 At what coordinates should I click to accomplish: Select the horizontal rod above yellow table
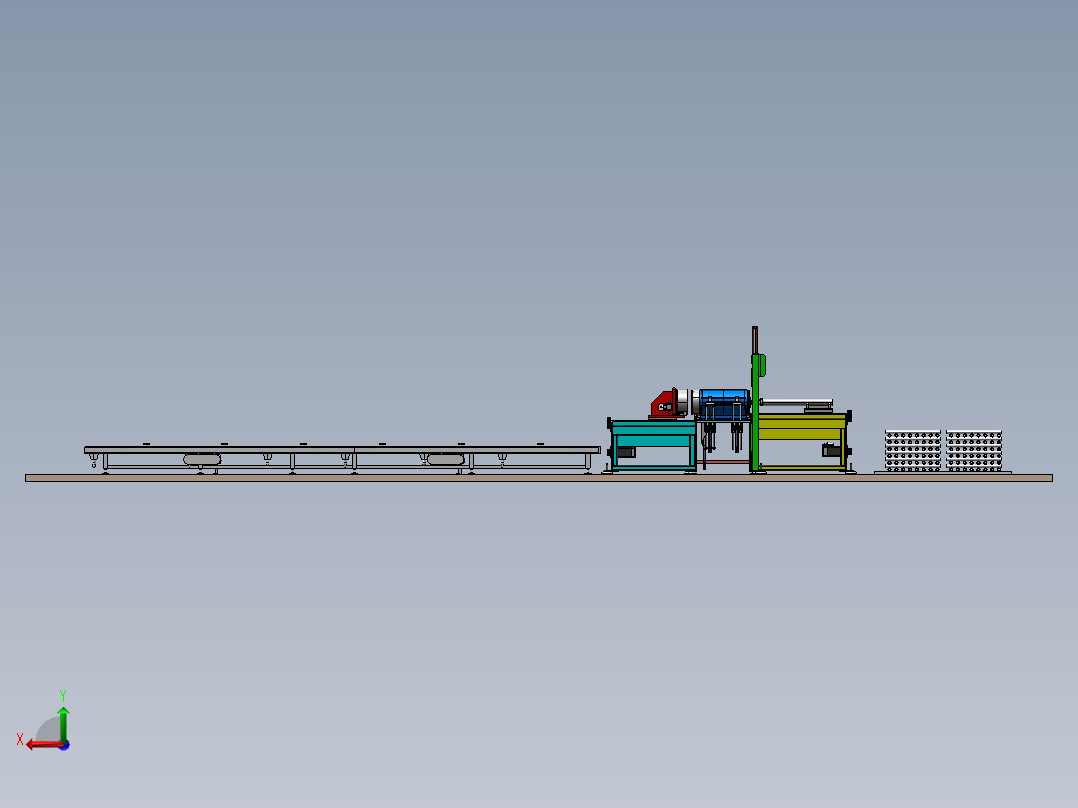[796, 402]
